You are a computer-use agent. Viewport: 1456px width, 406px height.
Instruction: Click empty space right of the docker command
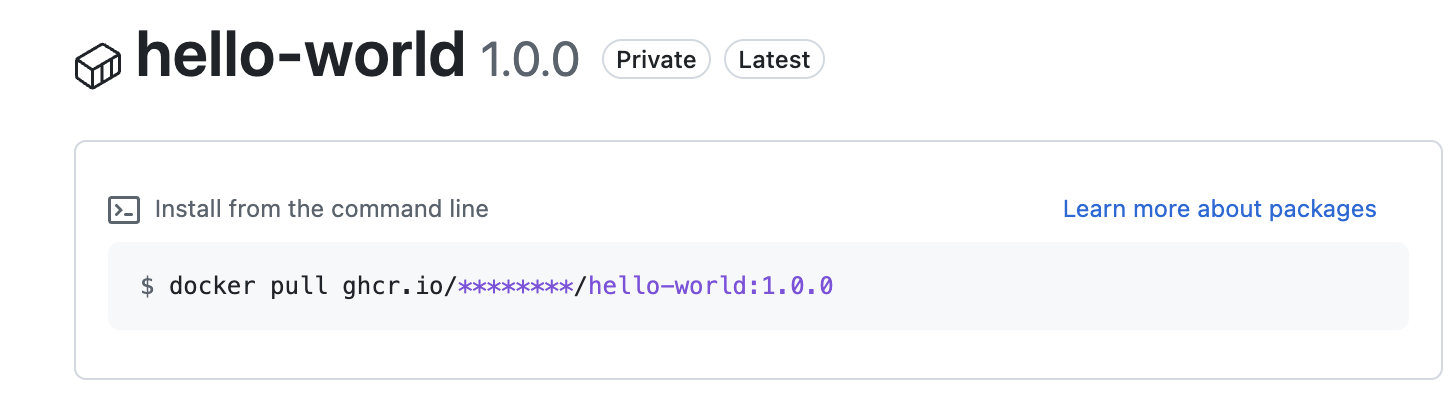(1100, 287)
